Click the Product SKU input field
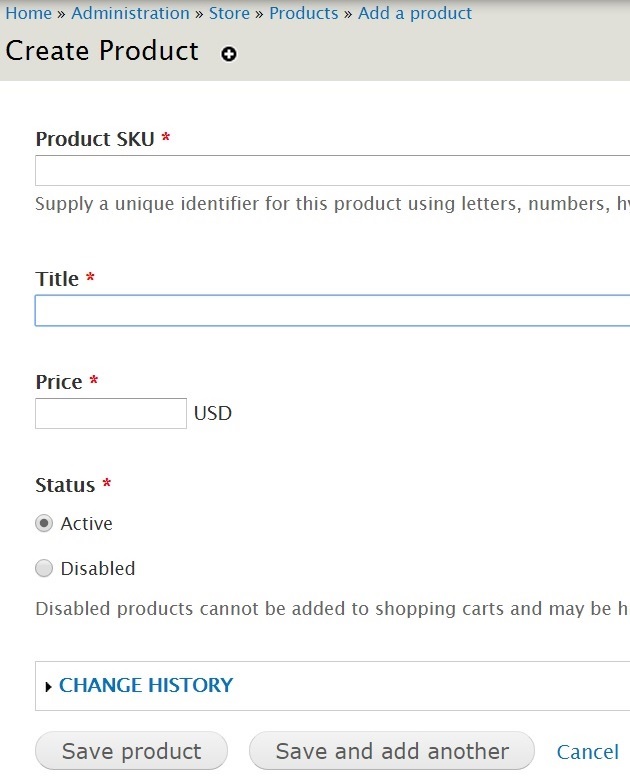Viewport: 630px width, 781px height. [333, 170]
